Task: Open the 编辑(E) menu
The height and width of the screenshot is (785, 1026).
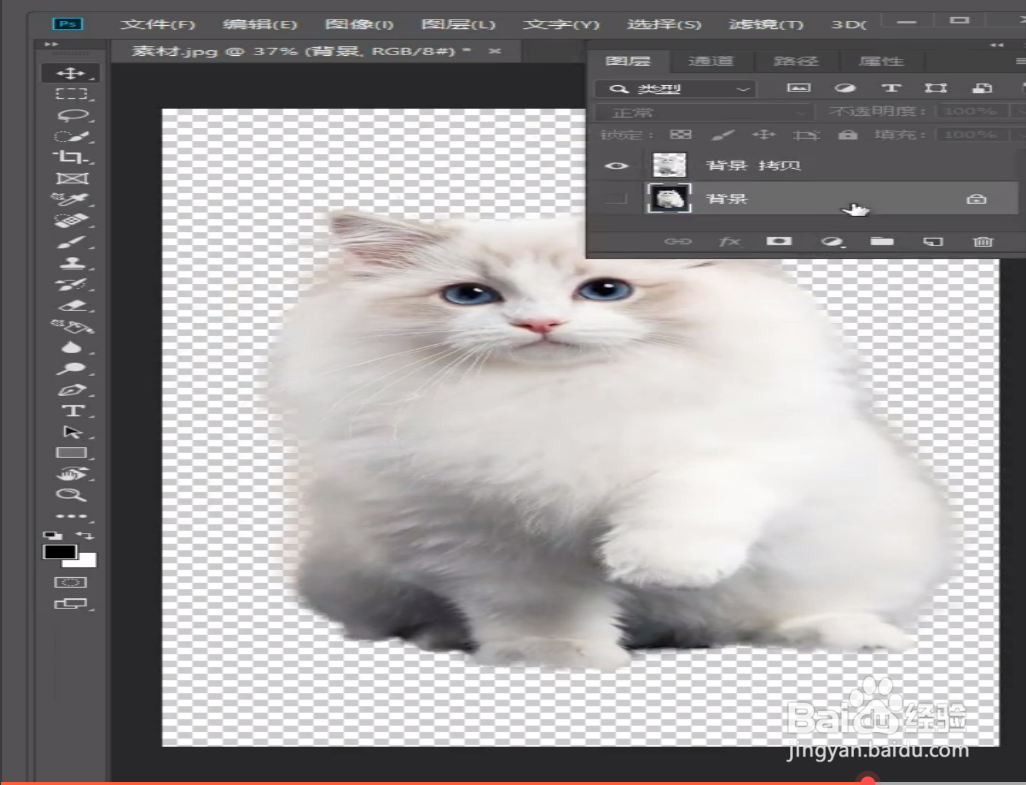Action: [260, 24]
